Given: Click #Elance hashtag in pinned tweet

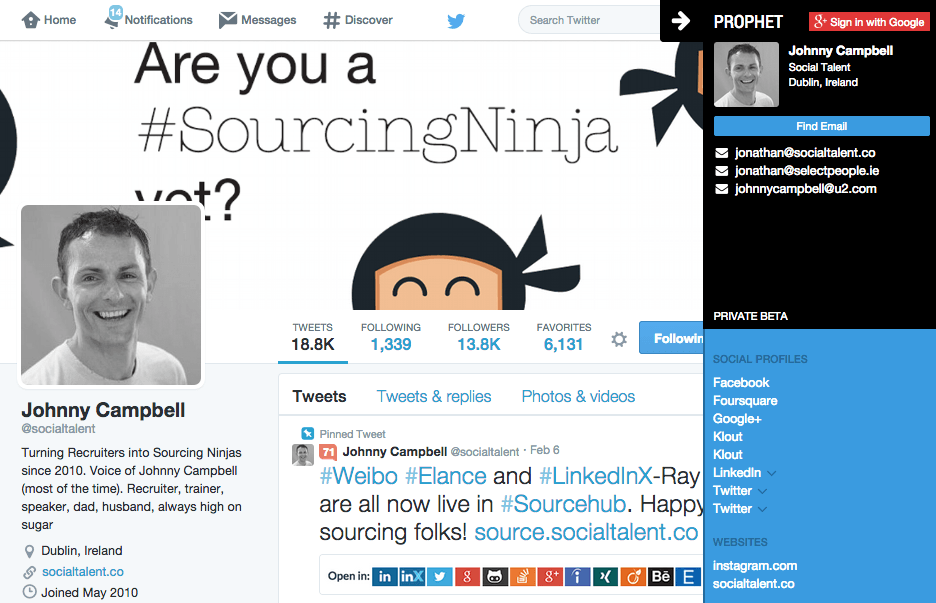Looking at the screenshot, I should point(446,476).
